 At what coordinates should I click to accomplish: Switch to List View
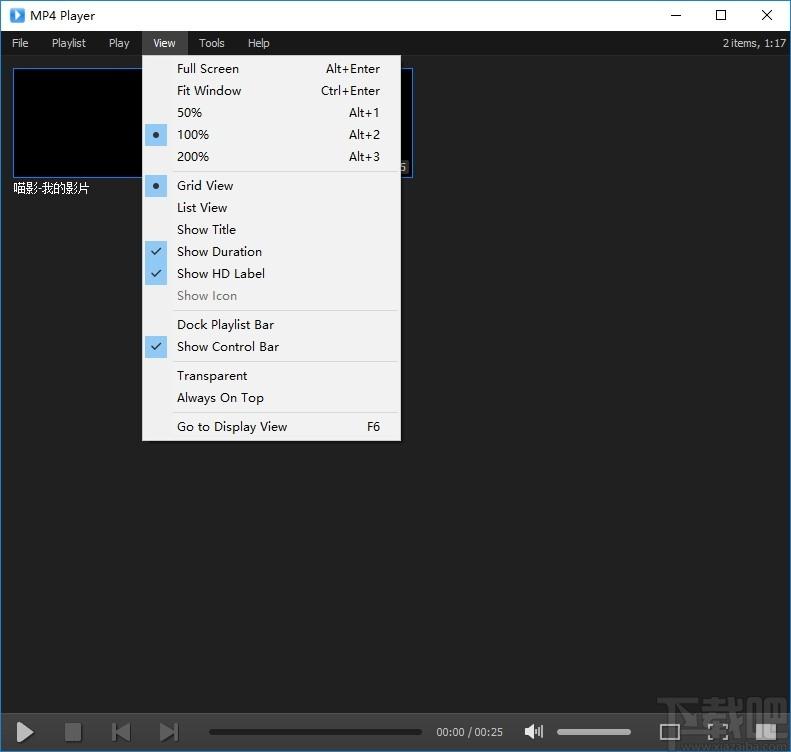[271, 208]
